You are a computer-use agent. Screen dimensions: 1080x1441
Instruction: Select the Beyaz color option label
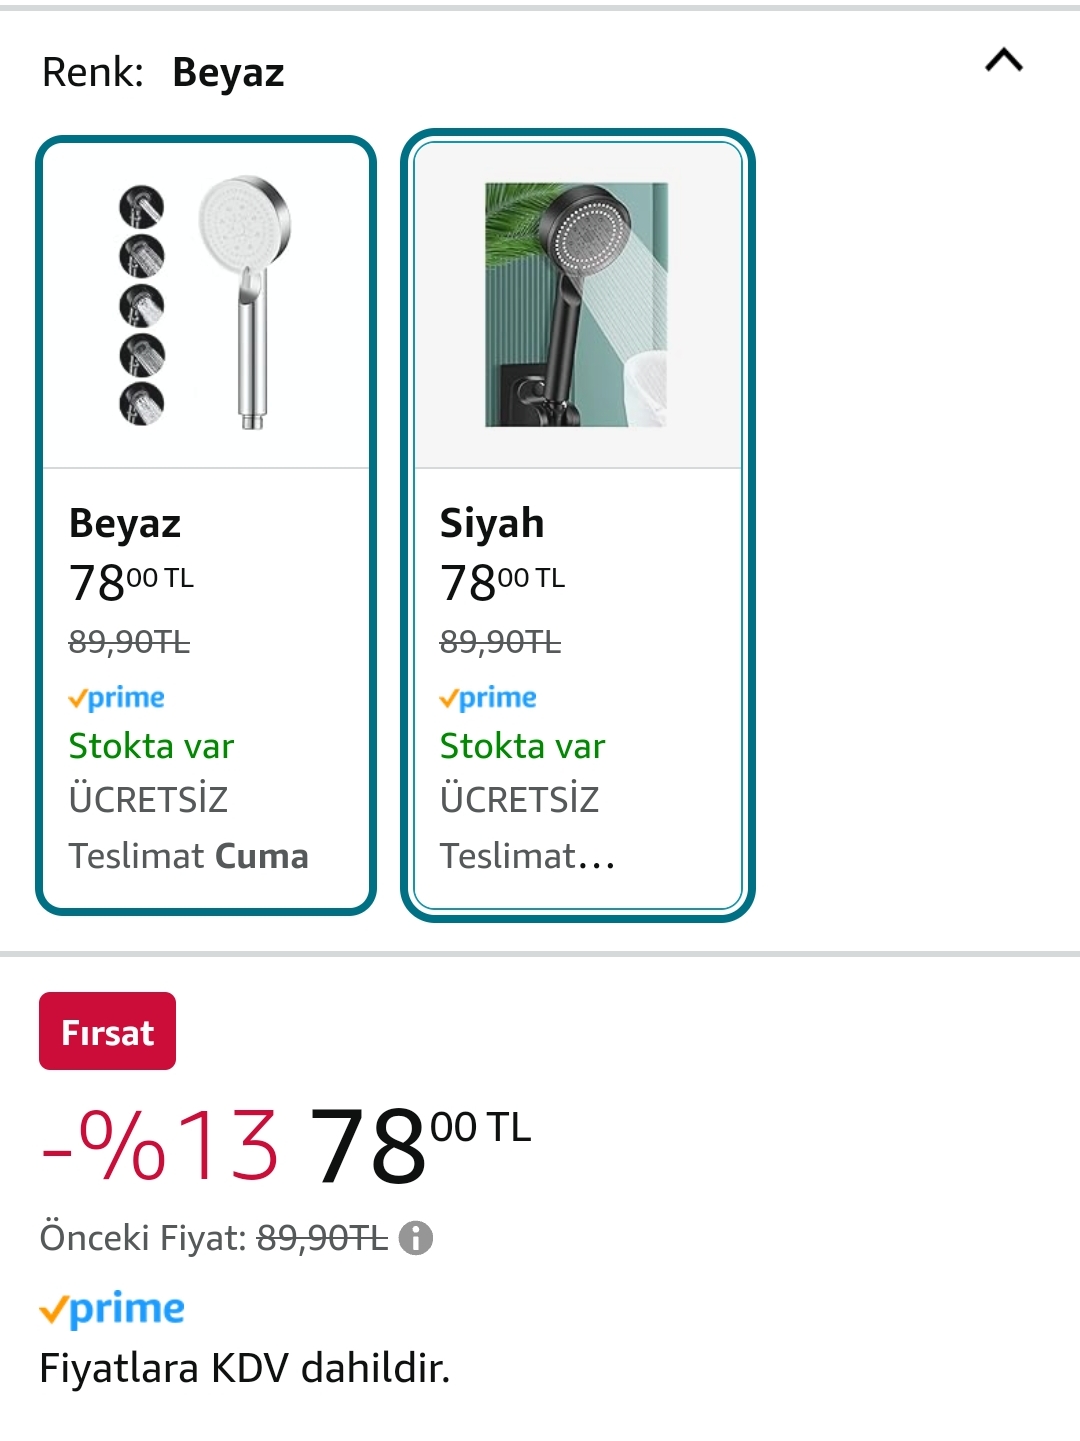(x=125, y=523)
